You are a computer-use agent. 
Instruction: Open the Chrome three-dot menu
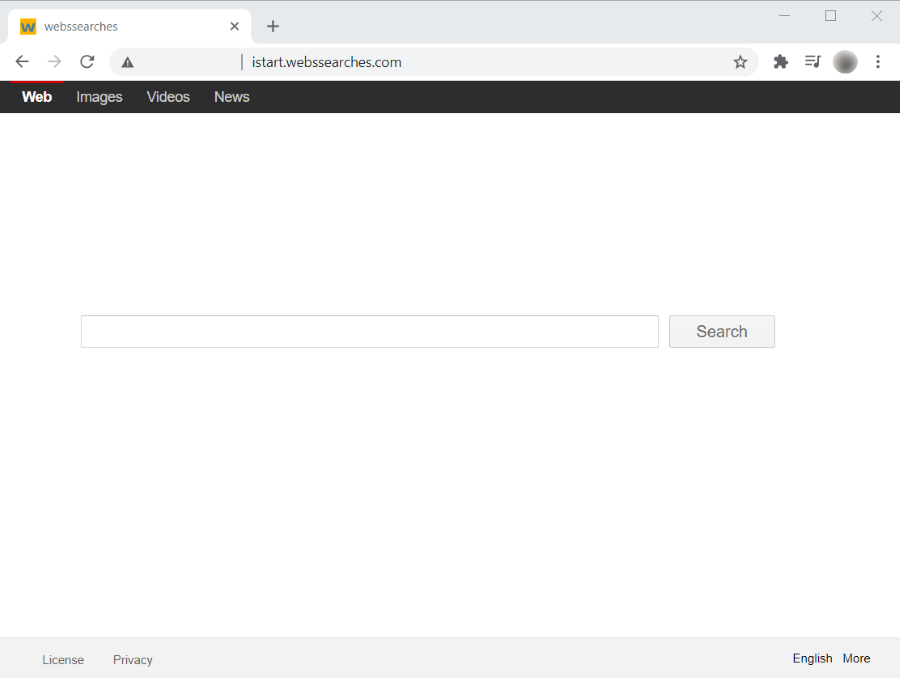pos(878,62)
